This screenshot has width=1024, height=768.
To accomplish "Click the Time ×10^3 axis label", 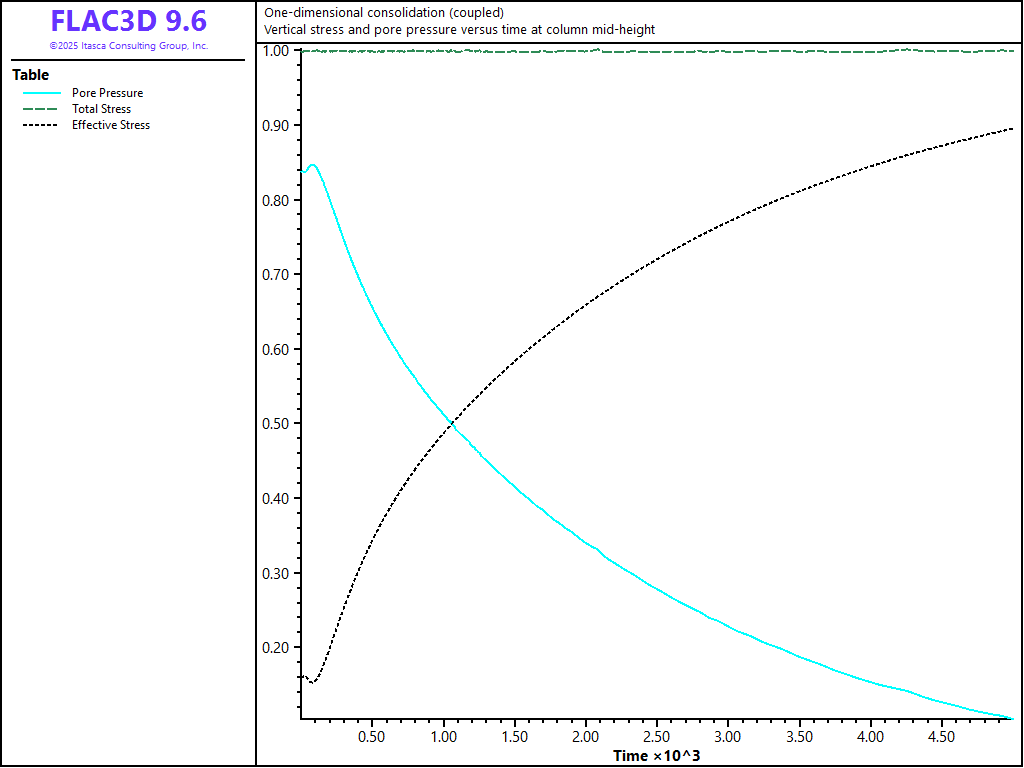I will [x=657, y=756].
